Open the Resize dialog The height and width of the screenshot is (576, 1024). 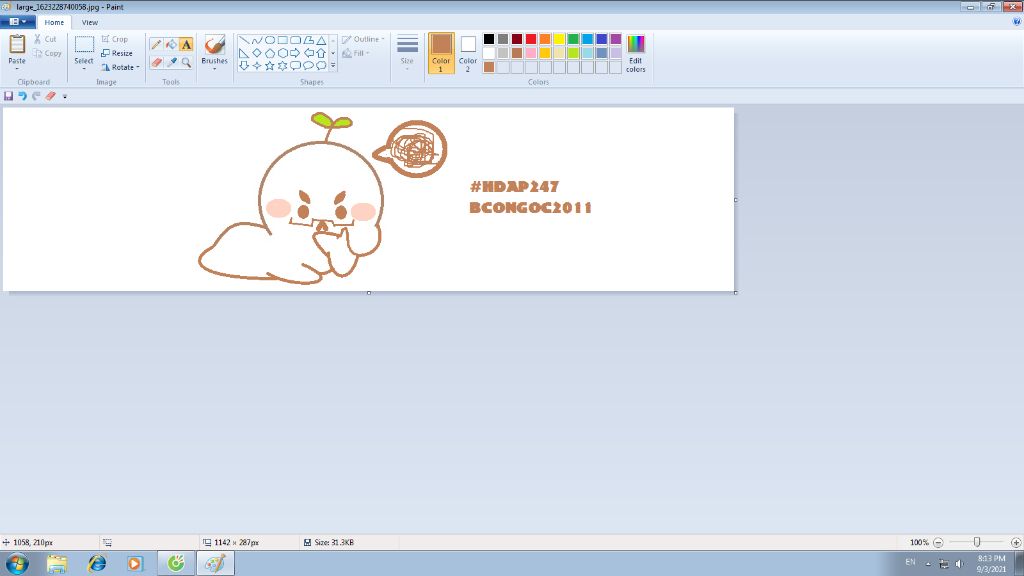pos(117,53)
